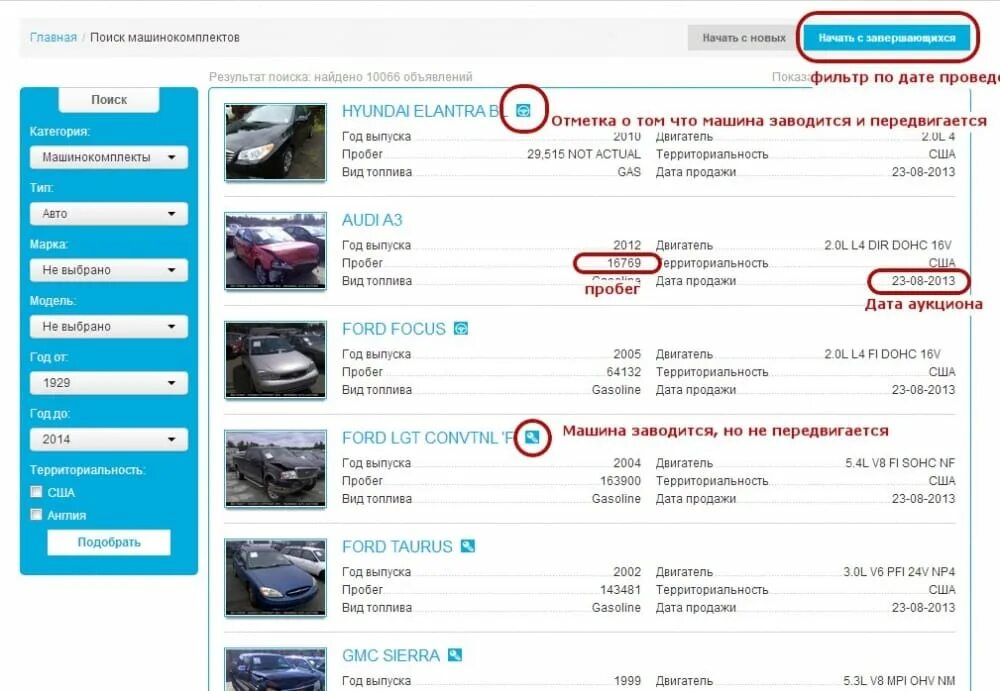The height and width of the screenshot is (691, 1000).
Task: Click the Ford Taurus mileage 143481
Action: pos(620,590)
